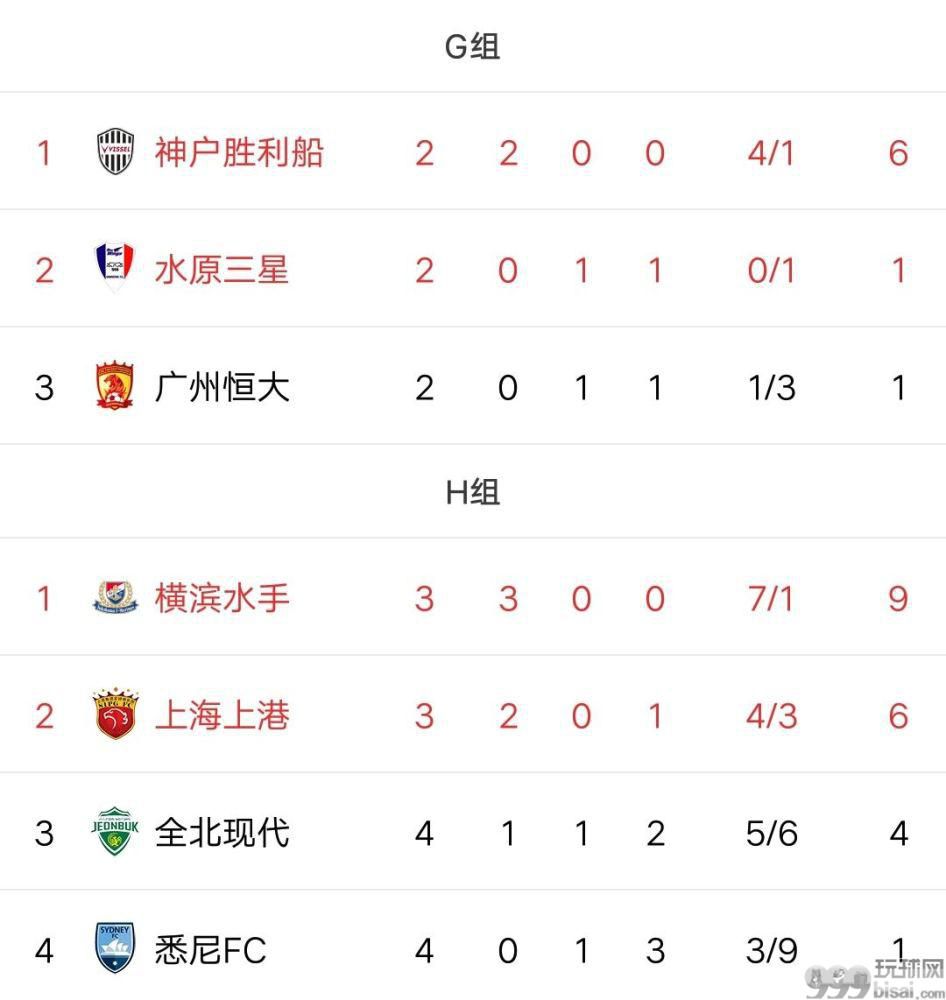Viewport: 946px width, 1000px height.
Task: Open the 神户胜利船 team page
Action: [x=239, y=152]
